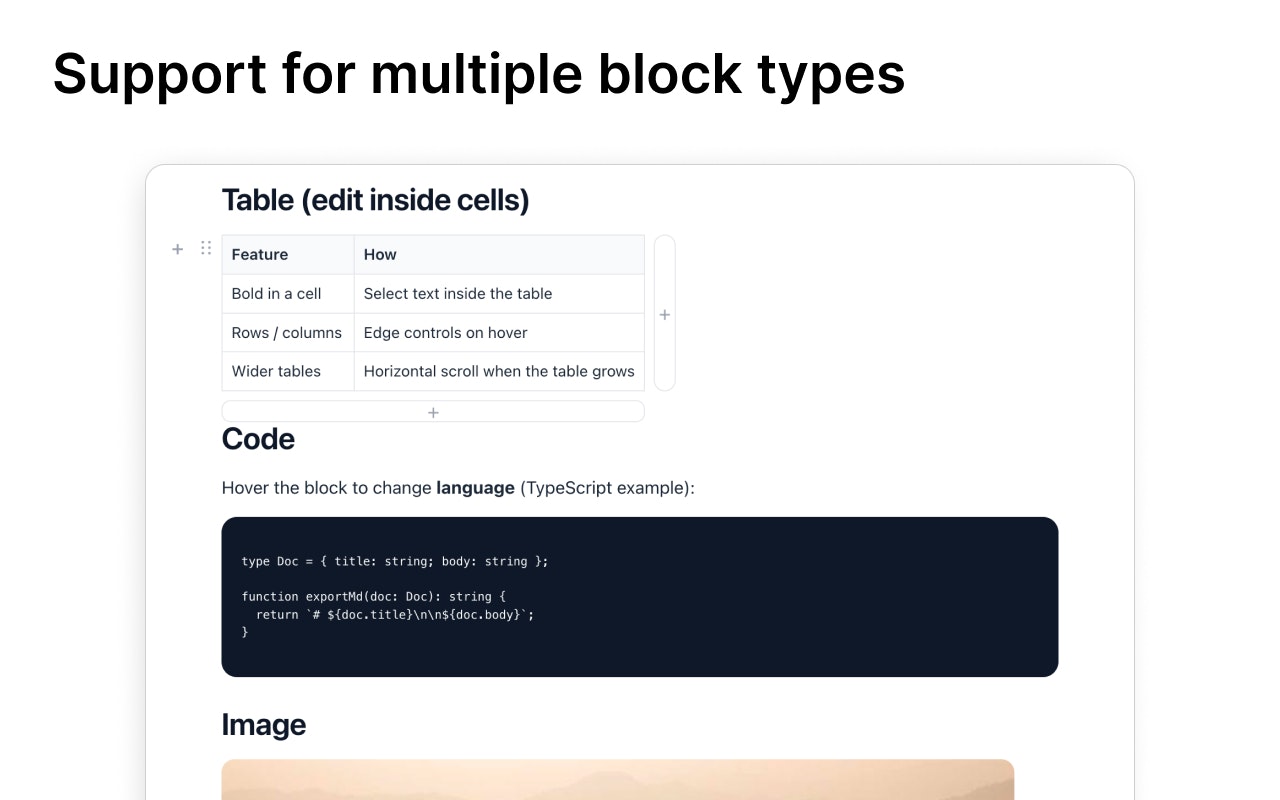
Task: Click the add block plus icon
Action: coord(177,249)
